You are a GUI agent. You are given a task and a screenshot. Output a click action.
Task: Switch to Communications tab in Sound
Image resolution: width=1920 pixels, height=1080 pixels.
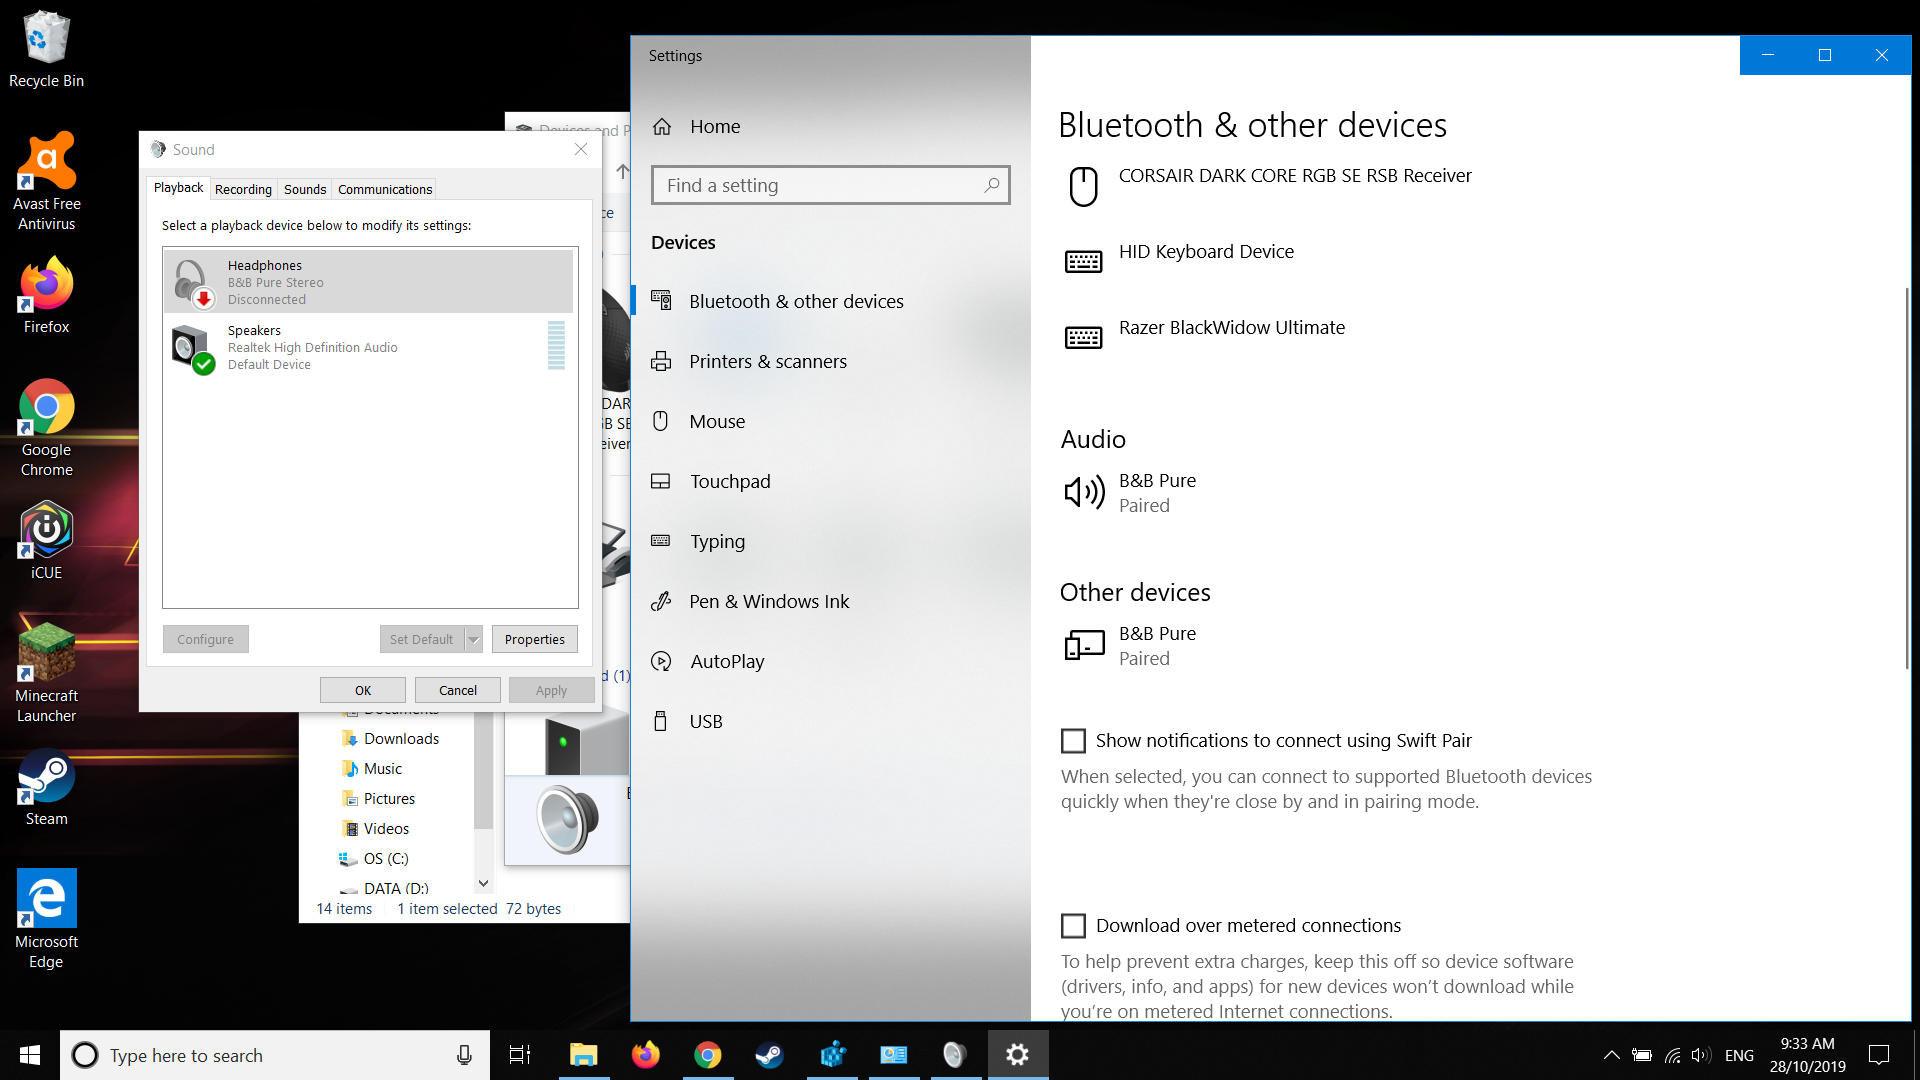point(384,189)
